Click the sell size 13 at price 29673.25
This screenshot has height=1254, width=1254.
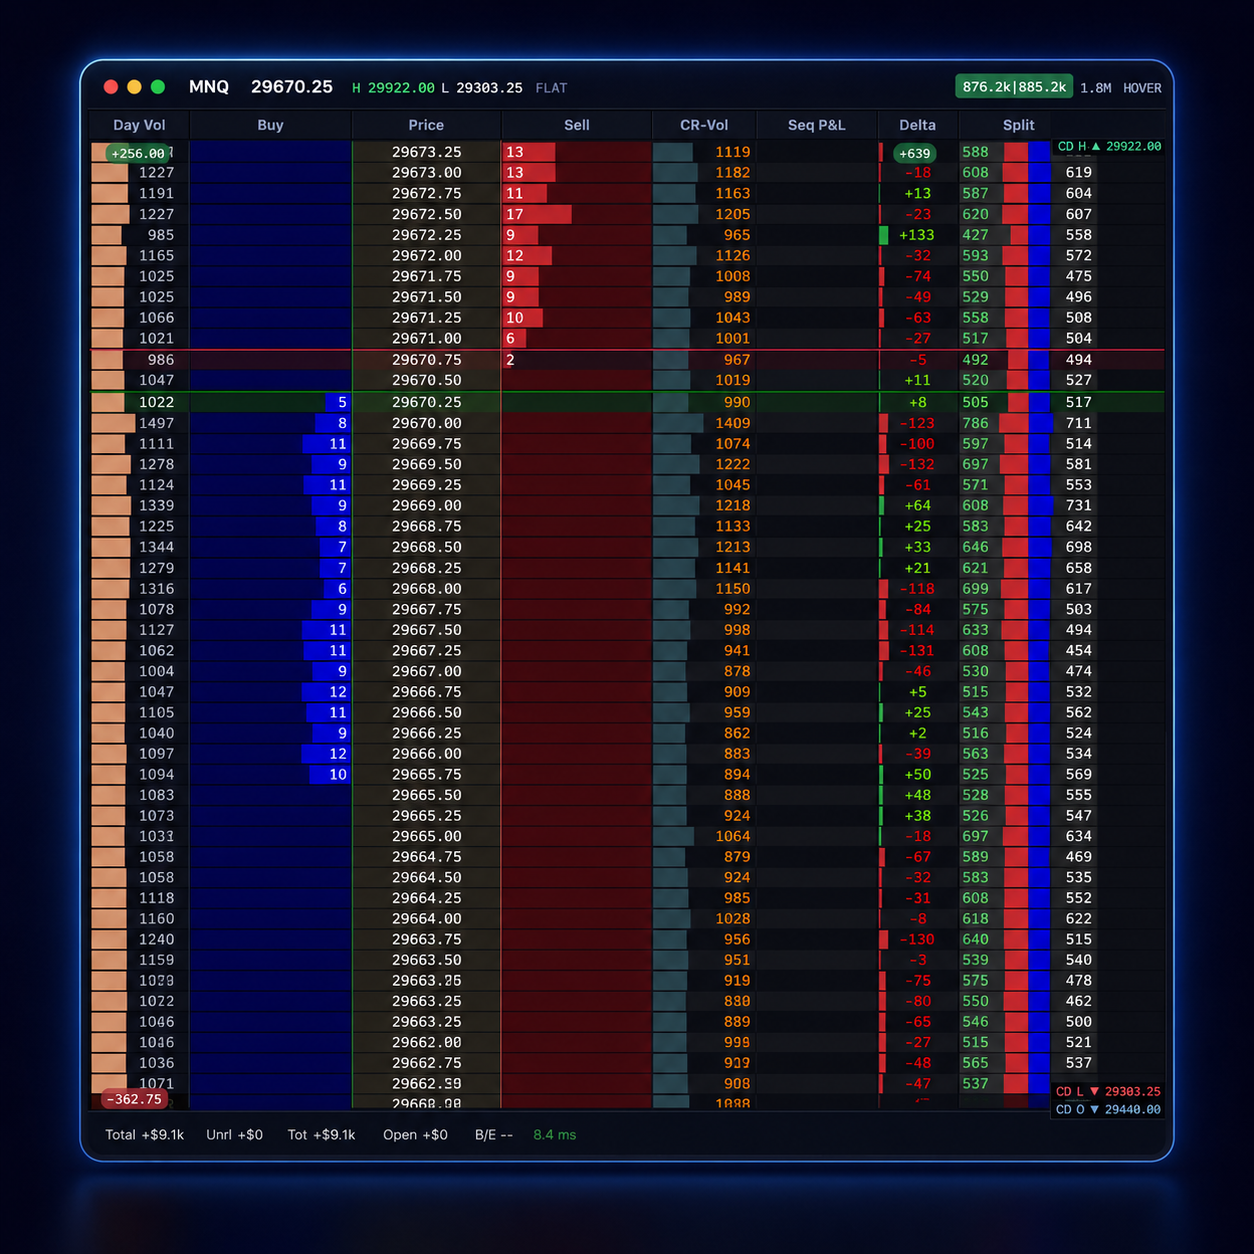click(x=515, y=152)
